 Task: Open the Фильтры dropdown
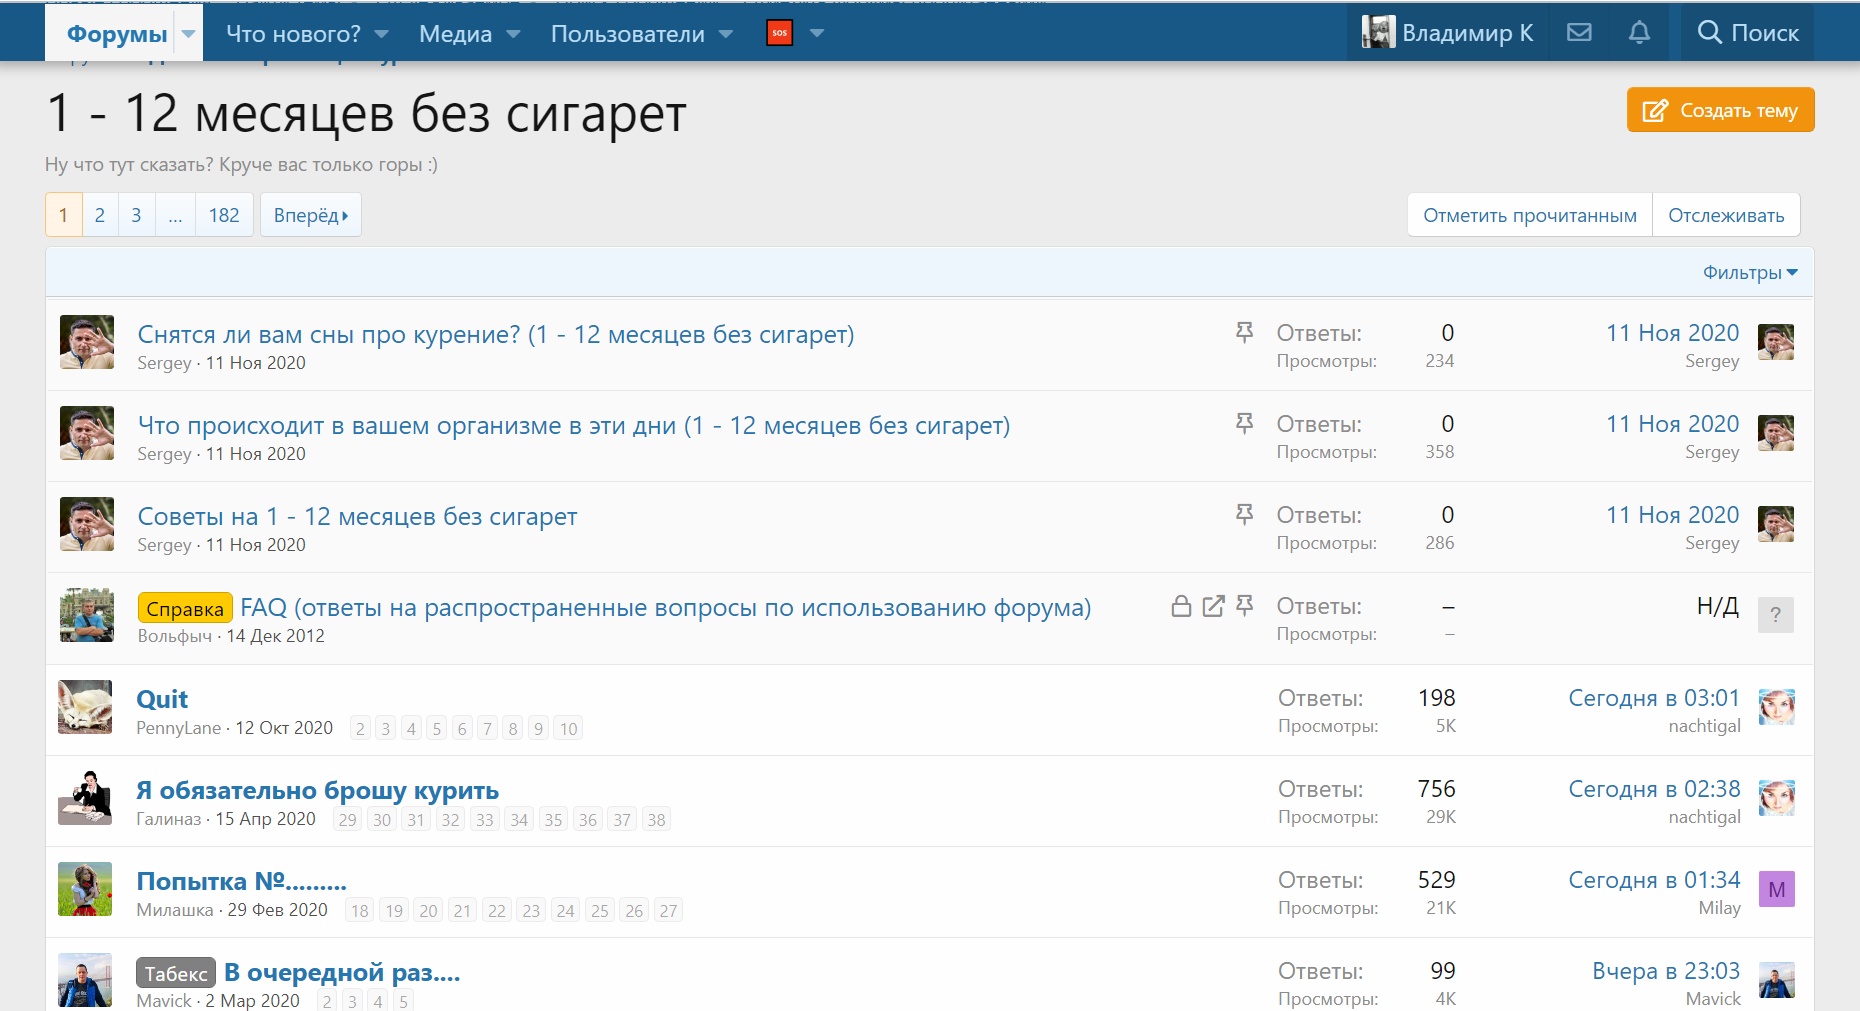(x=1749, y=273)
